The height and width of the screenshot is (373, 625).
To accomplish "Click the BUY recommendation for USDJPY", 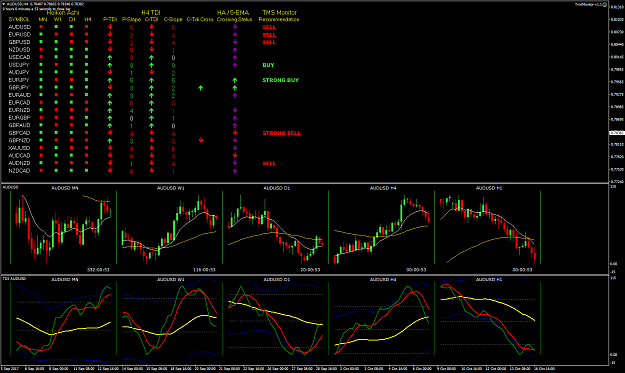I will click(x=268, y=65).
